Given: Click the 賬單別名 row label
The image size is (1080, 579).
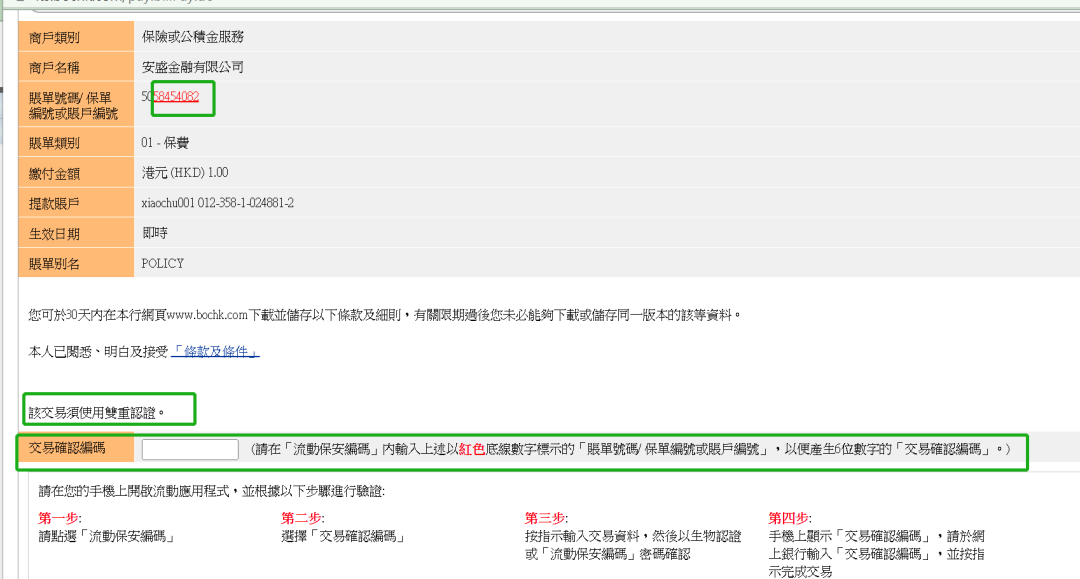Looking at the screenshot, I should (54, 264).
